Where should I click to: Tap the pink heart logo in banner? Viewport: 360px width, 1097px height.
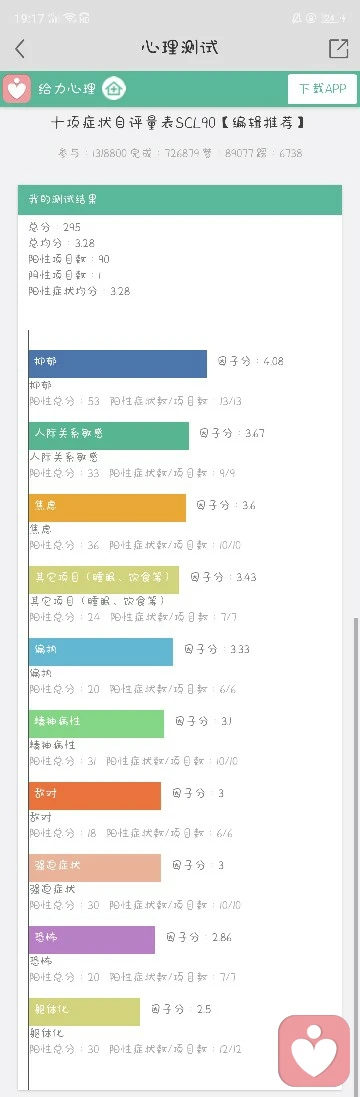coord(16,89)
